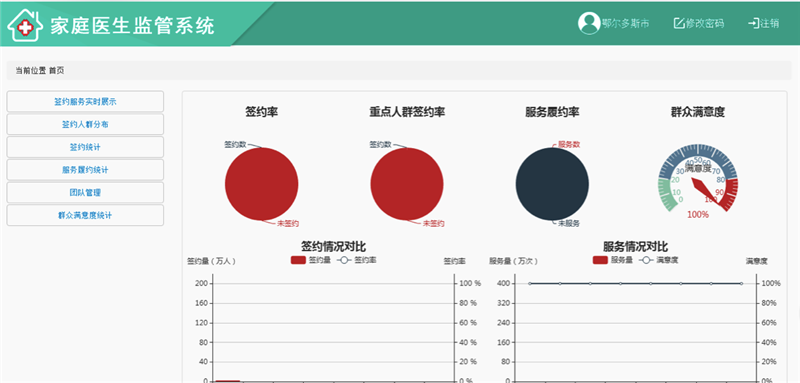Click the 服务情况对比 chart title

635,247
